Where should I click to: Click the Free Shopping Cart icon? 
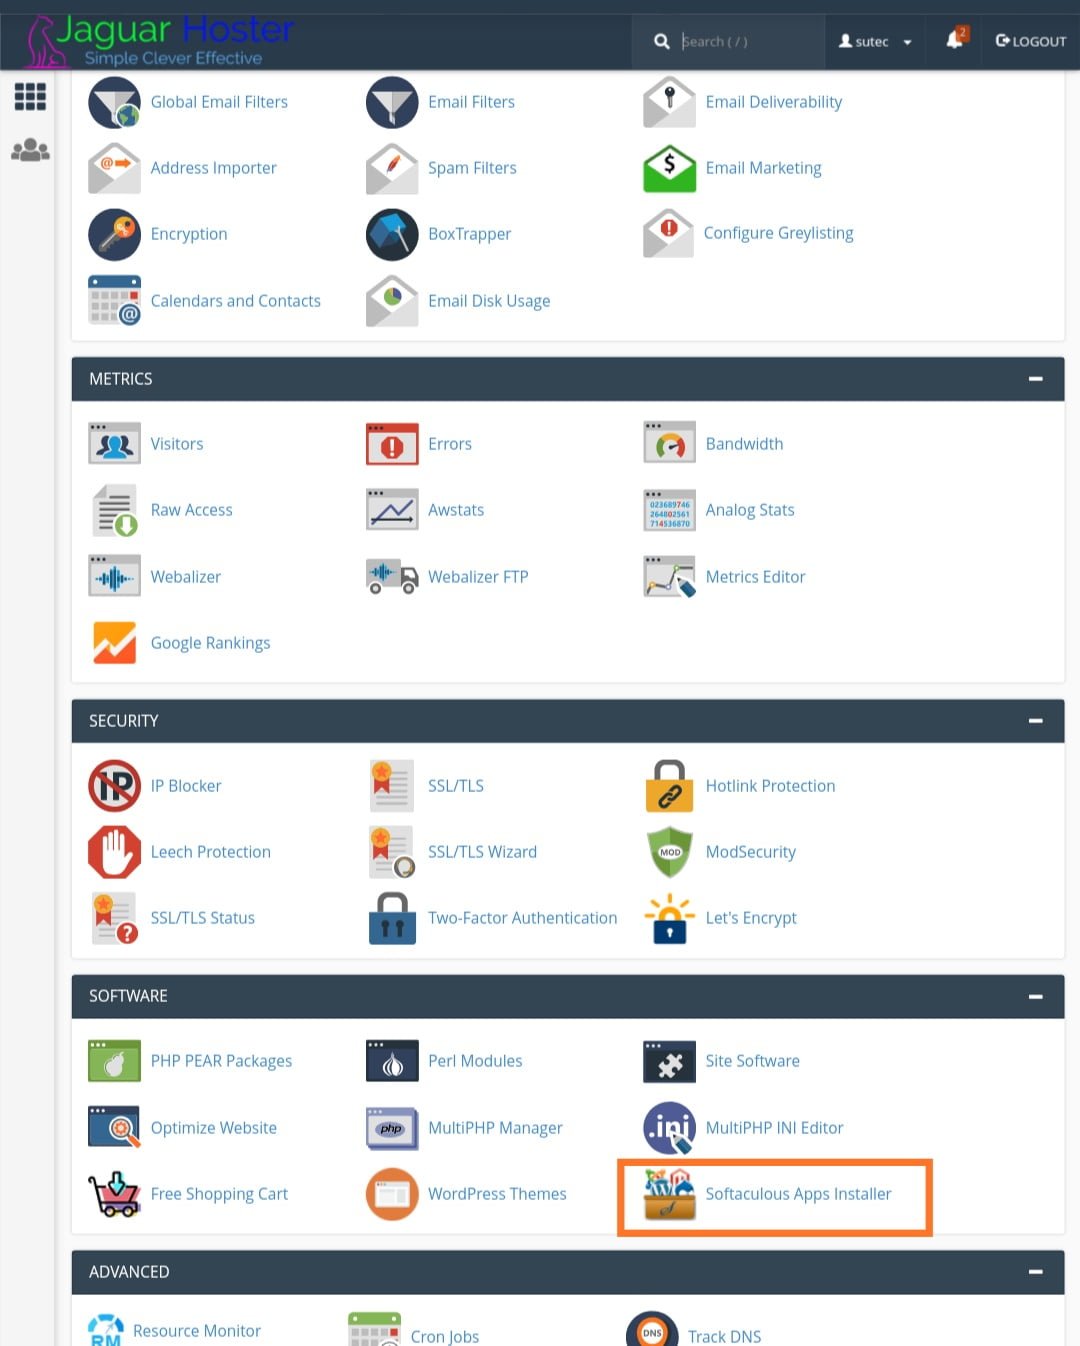[x=114, y=1194]
